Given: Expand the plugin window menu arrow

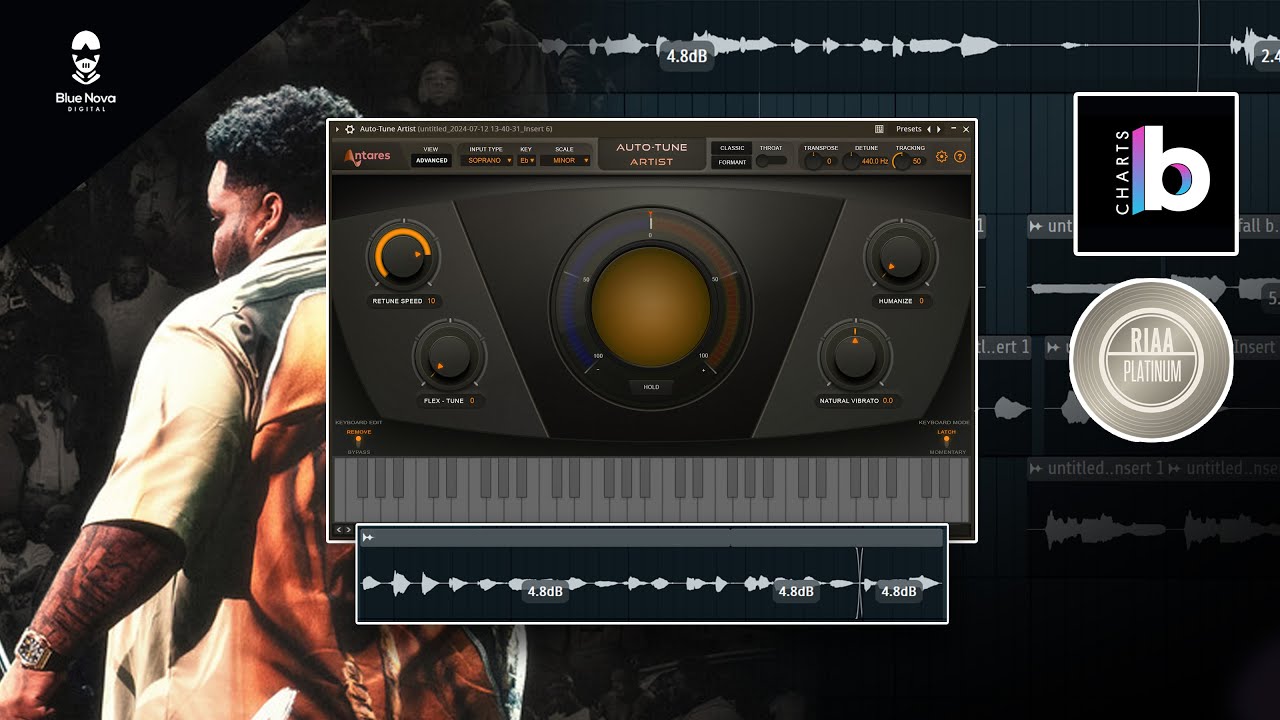Looking at the screenshot, I should [338, 129].
